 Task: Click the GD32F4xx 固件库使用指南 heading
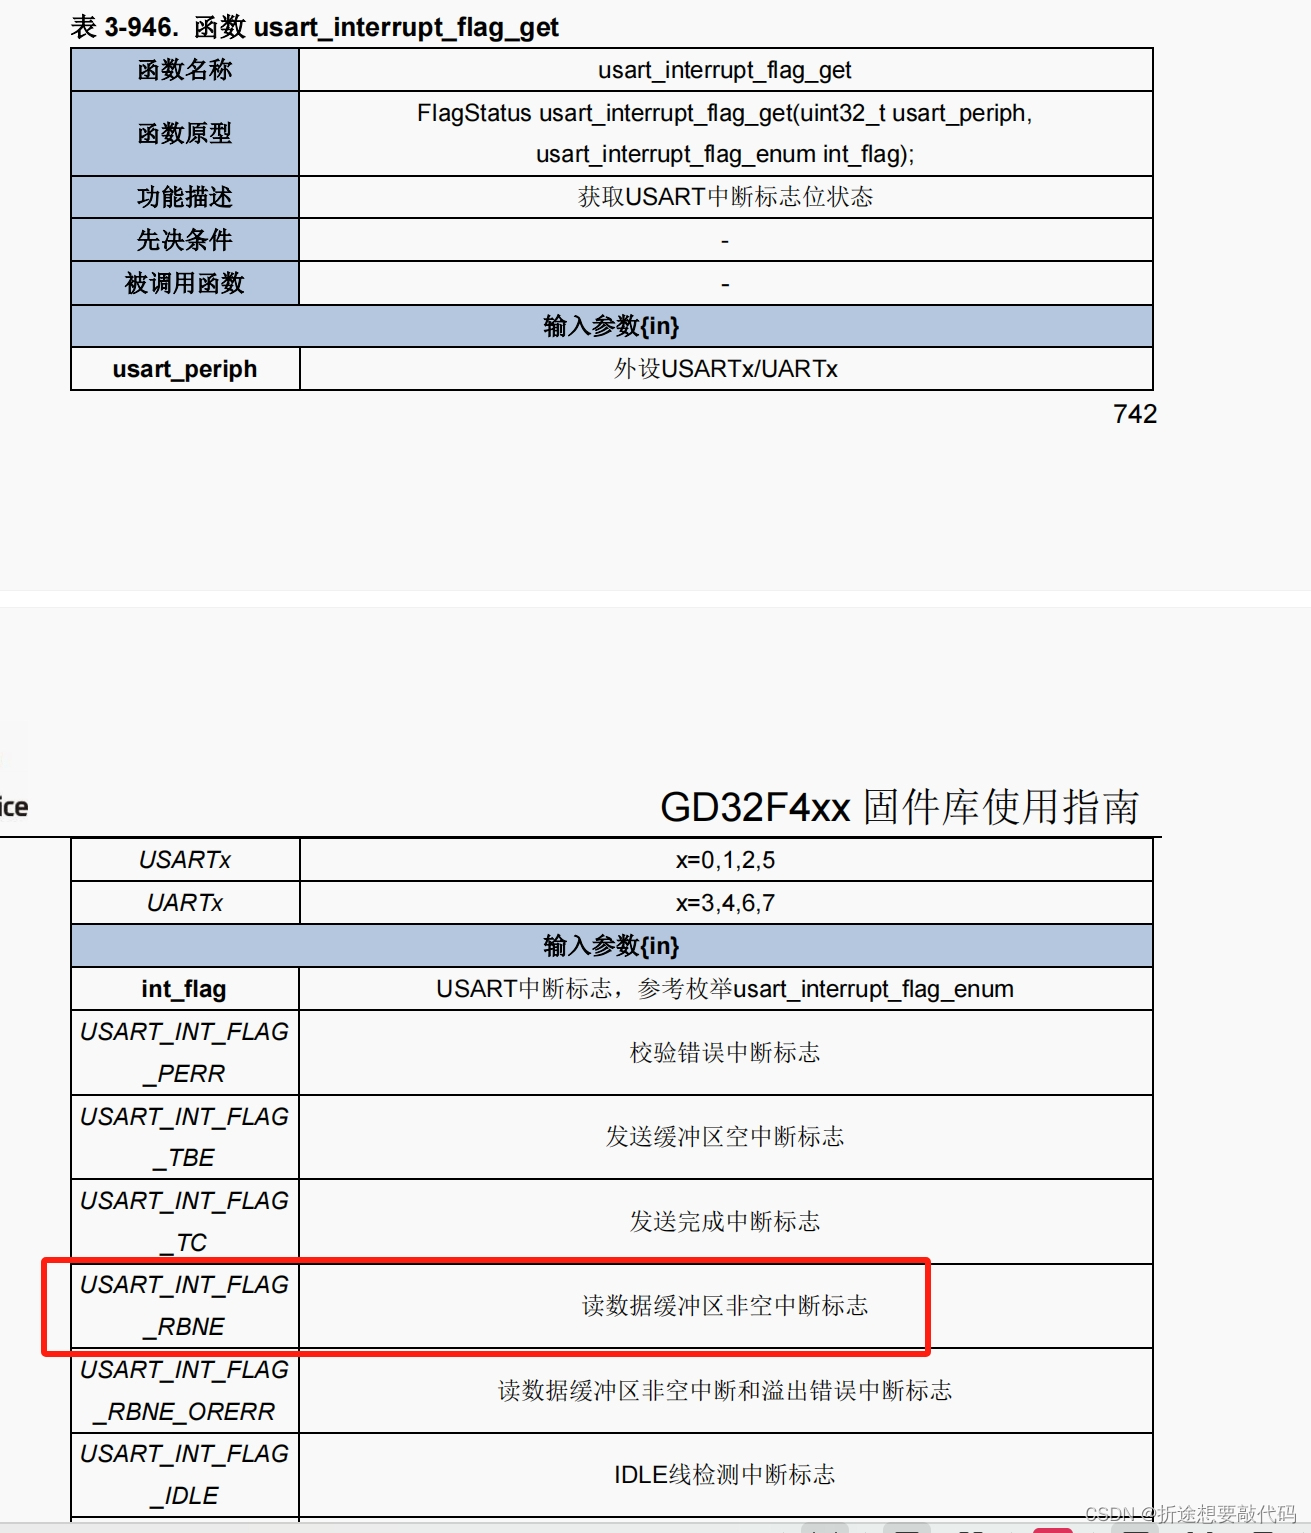click(903, 810)
